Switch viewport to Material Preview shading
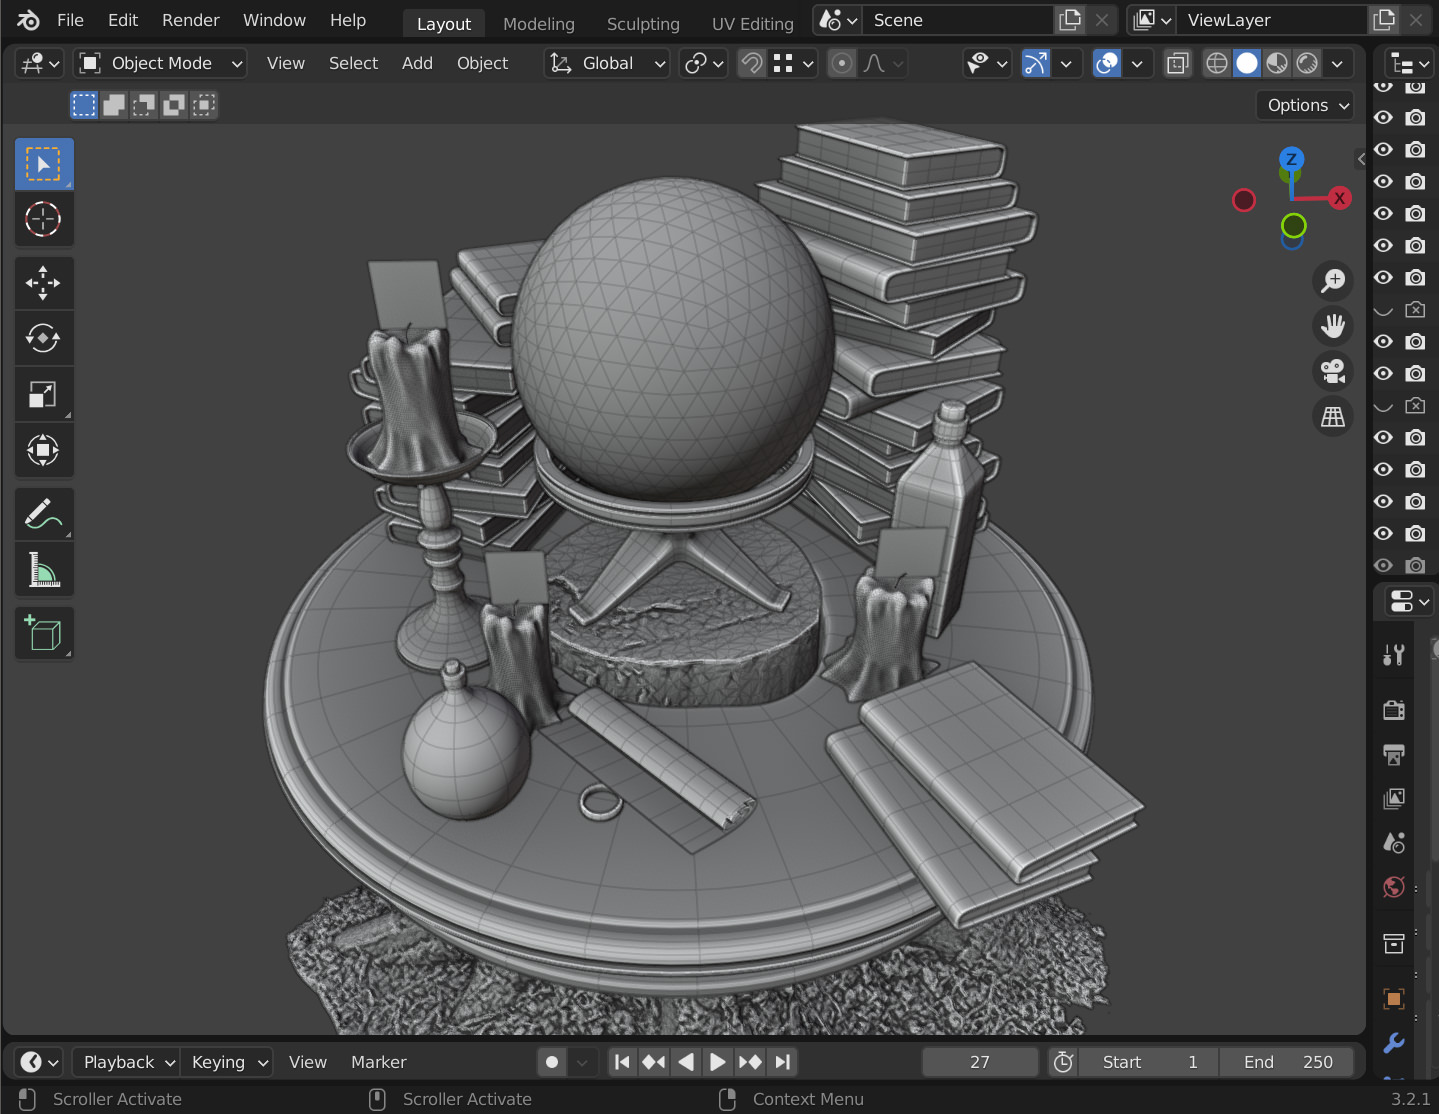 pyautogui.click(x=1277, y=63)
